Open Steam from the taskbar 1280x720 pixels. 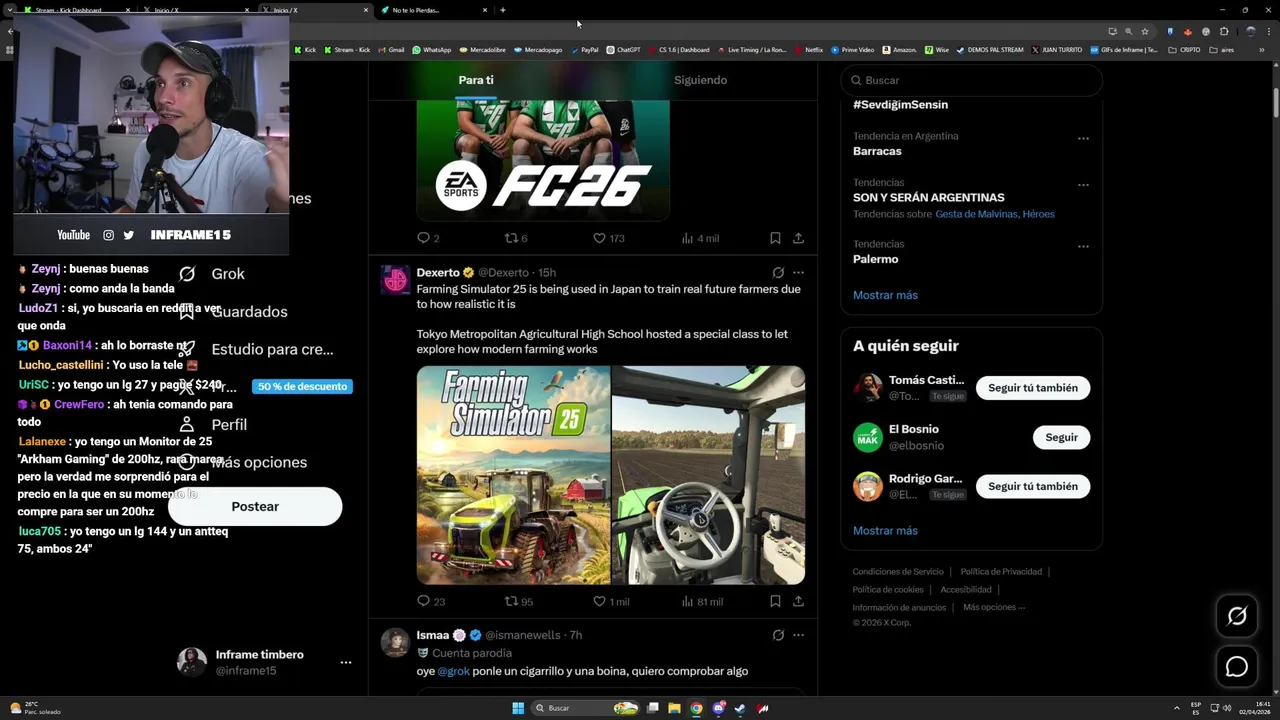point(740,708)
